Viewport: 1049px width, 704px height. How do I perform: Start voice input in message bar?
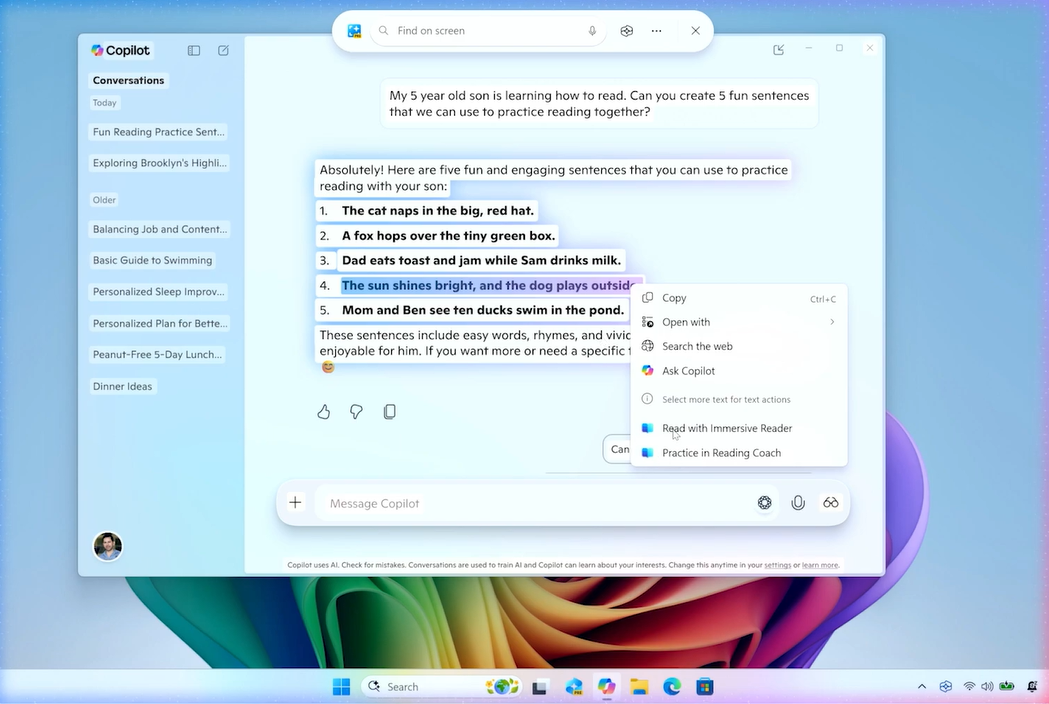798,503
